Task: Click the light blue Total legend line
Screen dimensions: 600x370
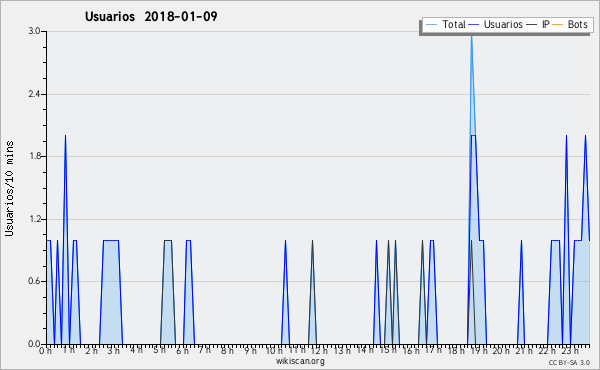Action: coord(431,24)
